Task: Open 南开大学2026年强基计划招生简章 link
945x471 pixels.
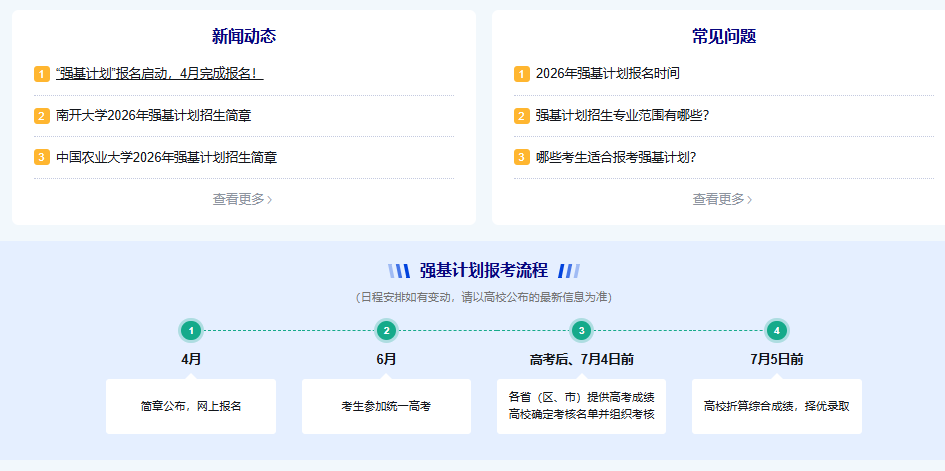Action: (x=153, y=116)
